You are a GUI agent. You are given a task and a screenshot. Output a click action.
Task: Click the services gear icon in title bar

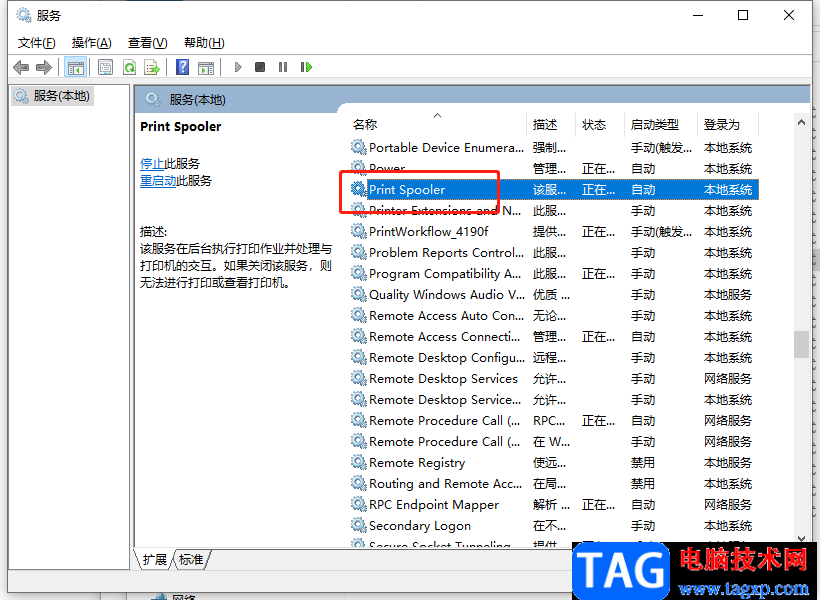coord(24,15)
